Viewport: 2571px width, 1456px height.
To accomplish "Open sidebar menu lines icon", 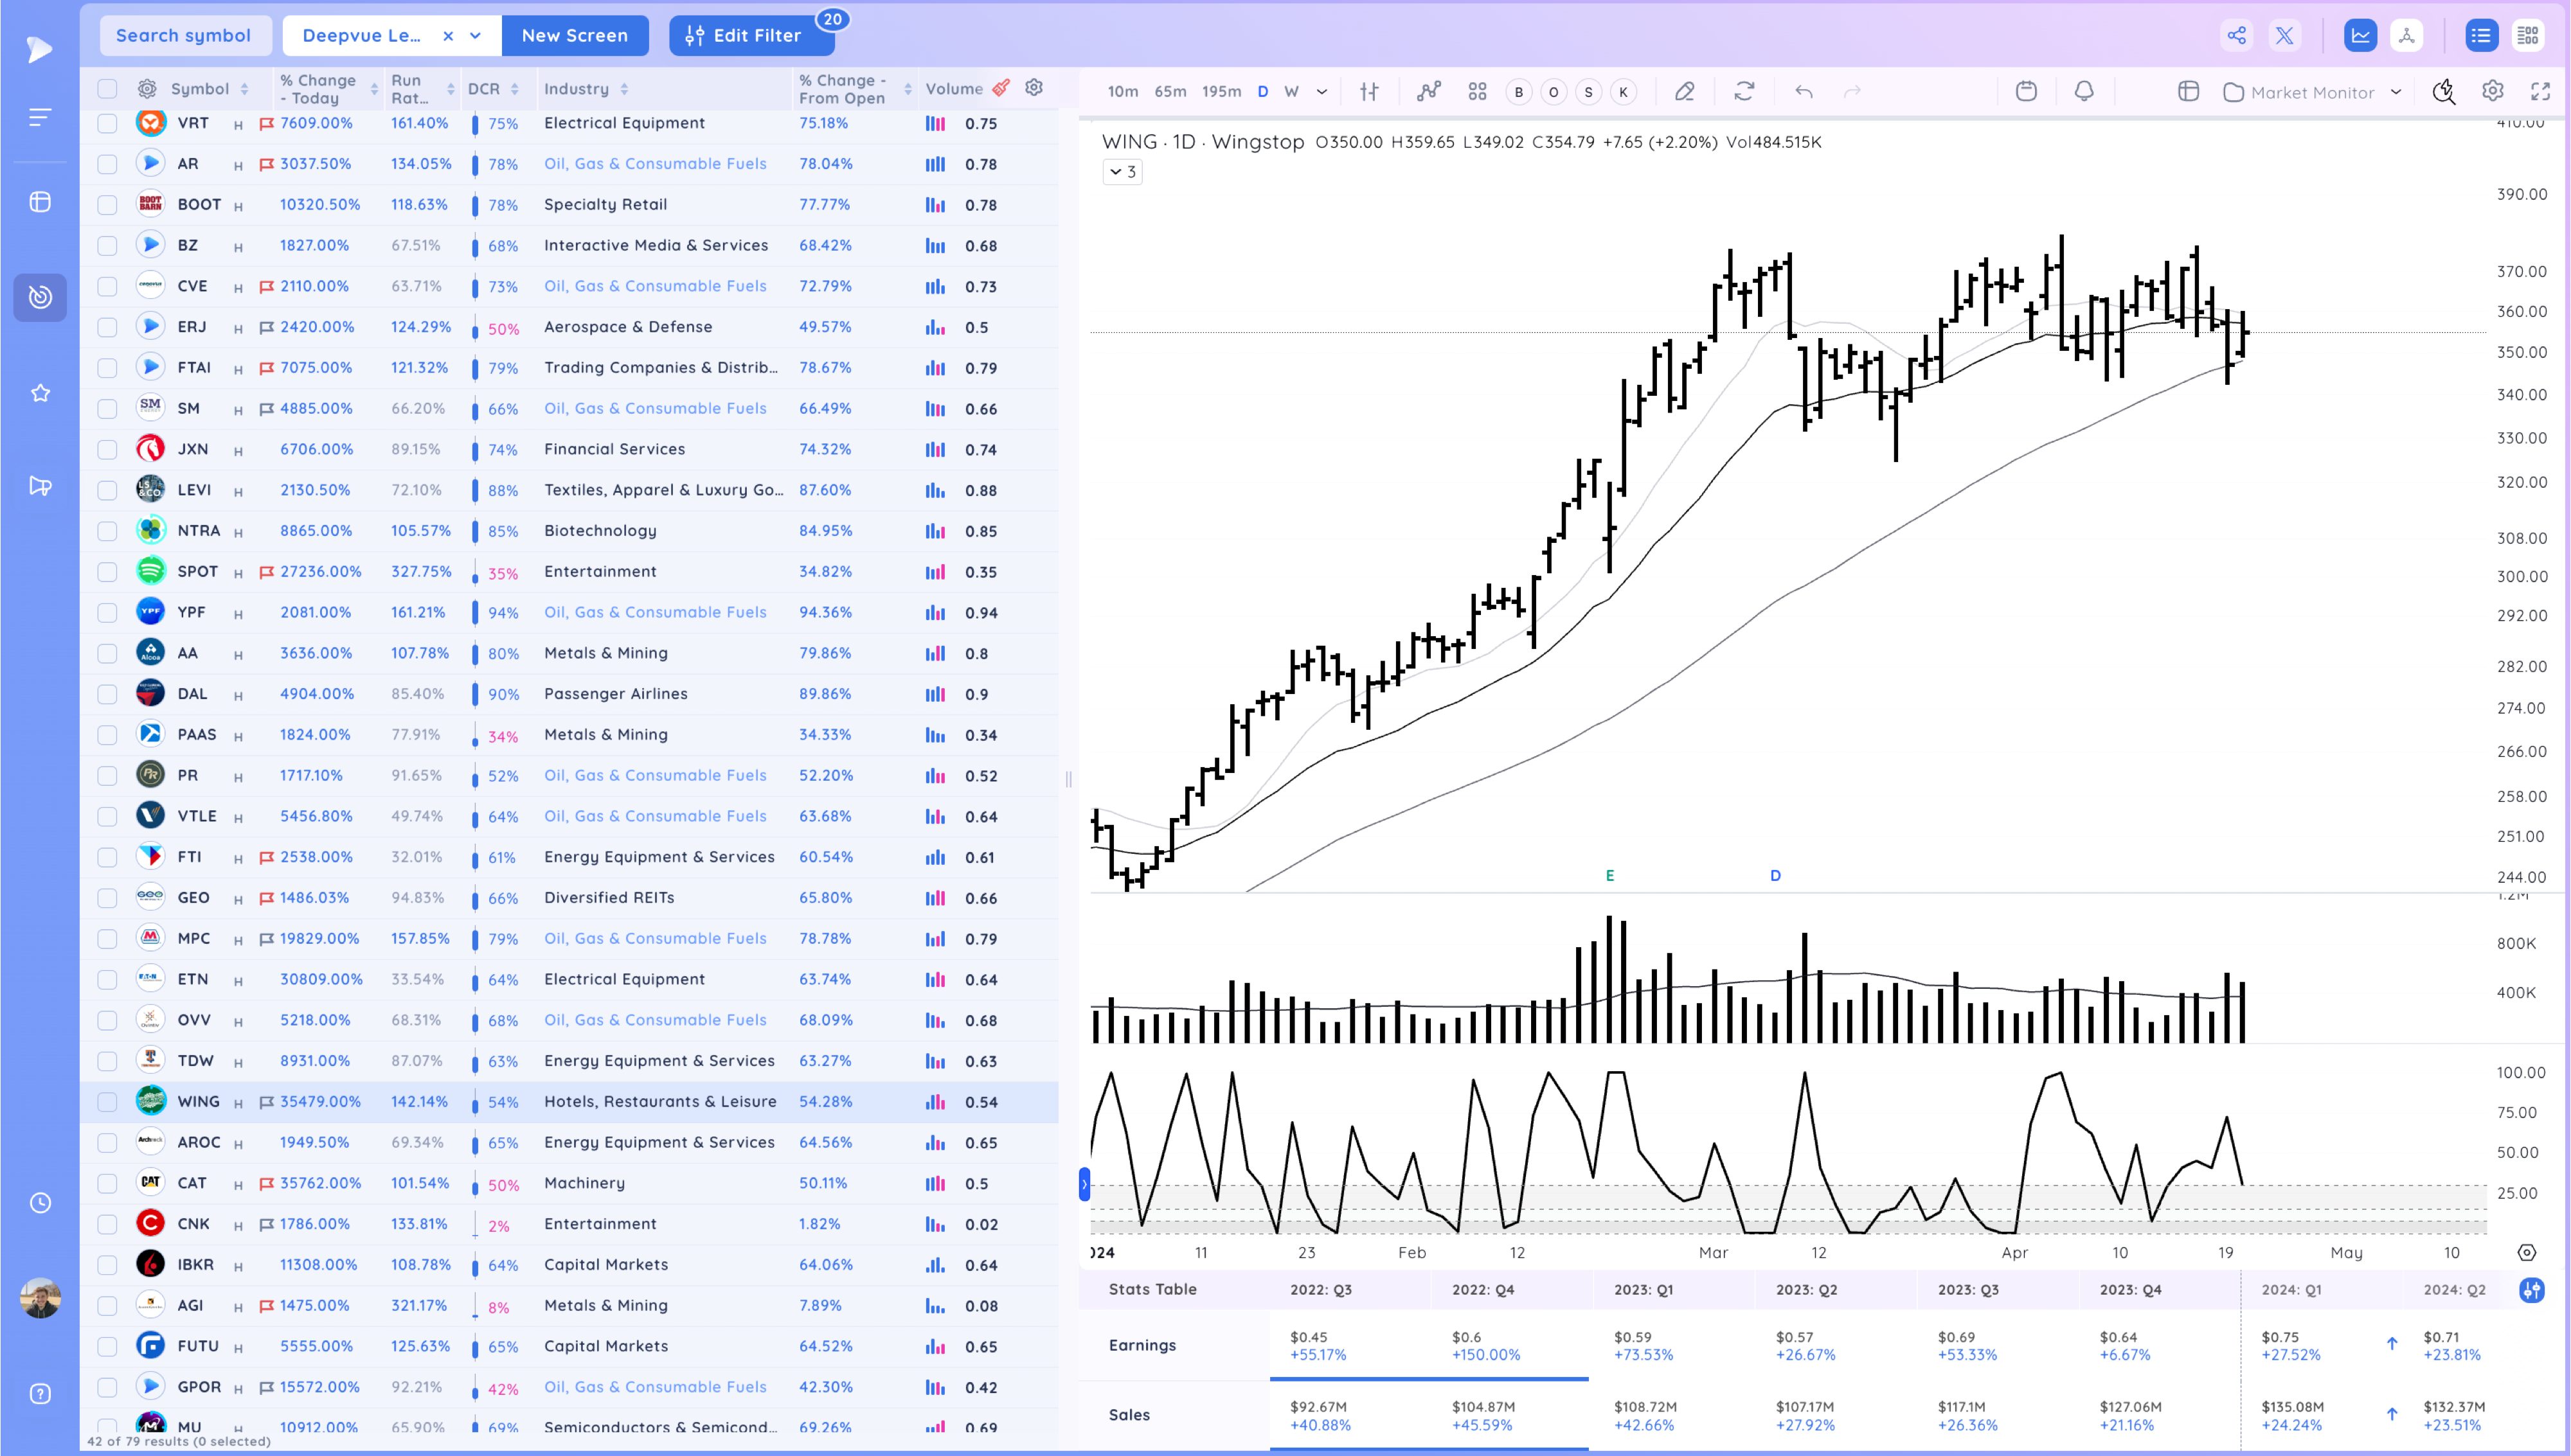I will coord(40,117).
